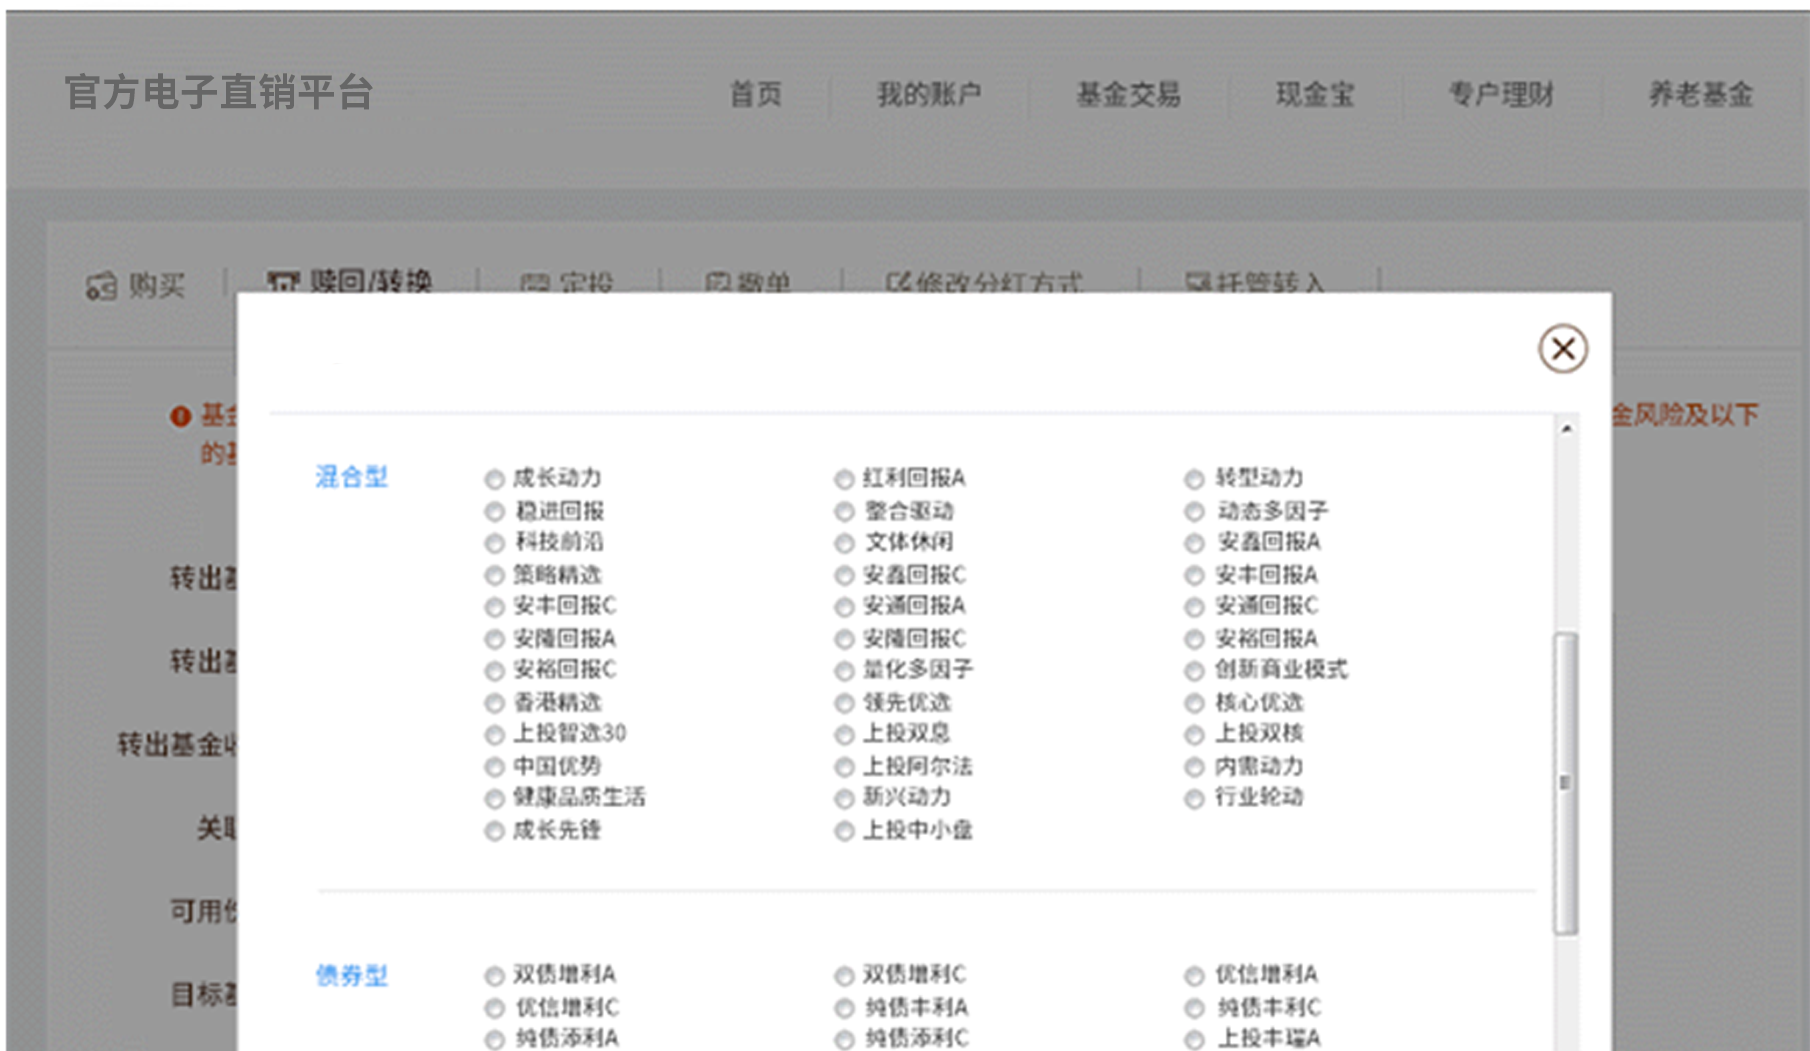Choose the 科技前沿 fund

pyautogui.click(x=494, y=543)
